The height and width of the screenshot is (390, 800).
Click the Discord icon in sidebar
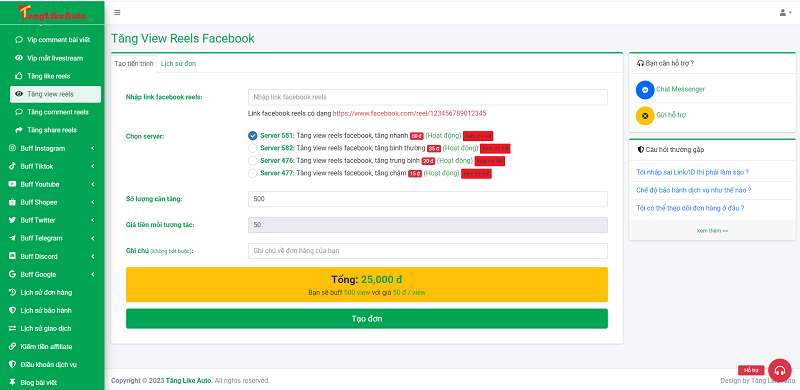coord(12,256)
